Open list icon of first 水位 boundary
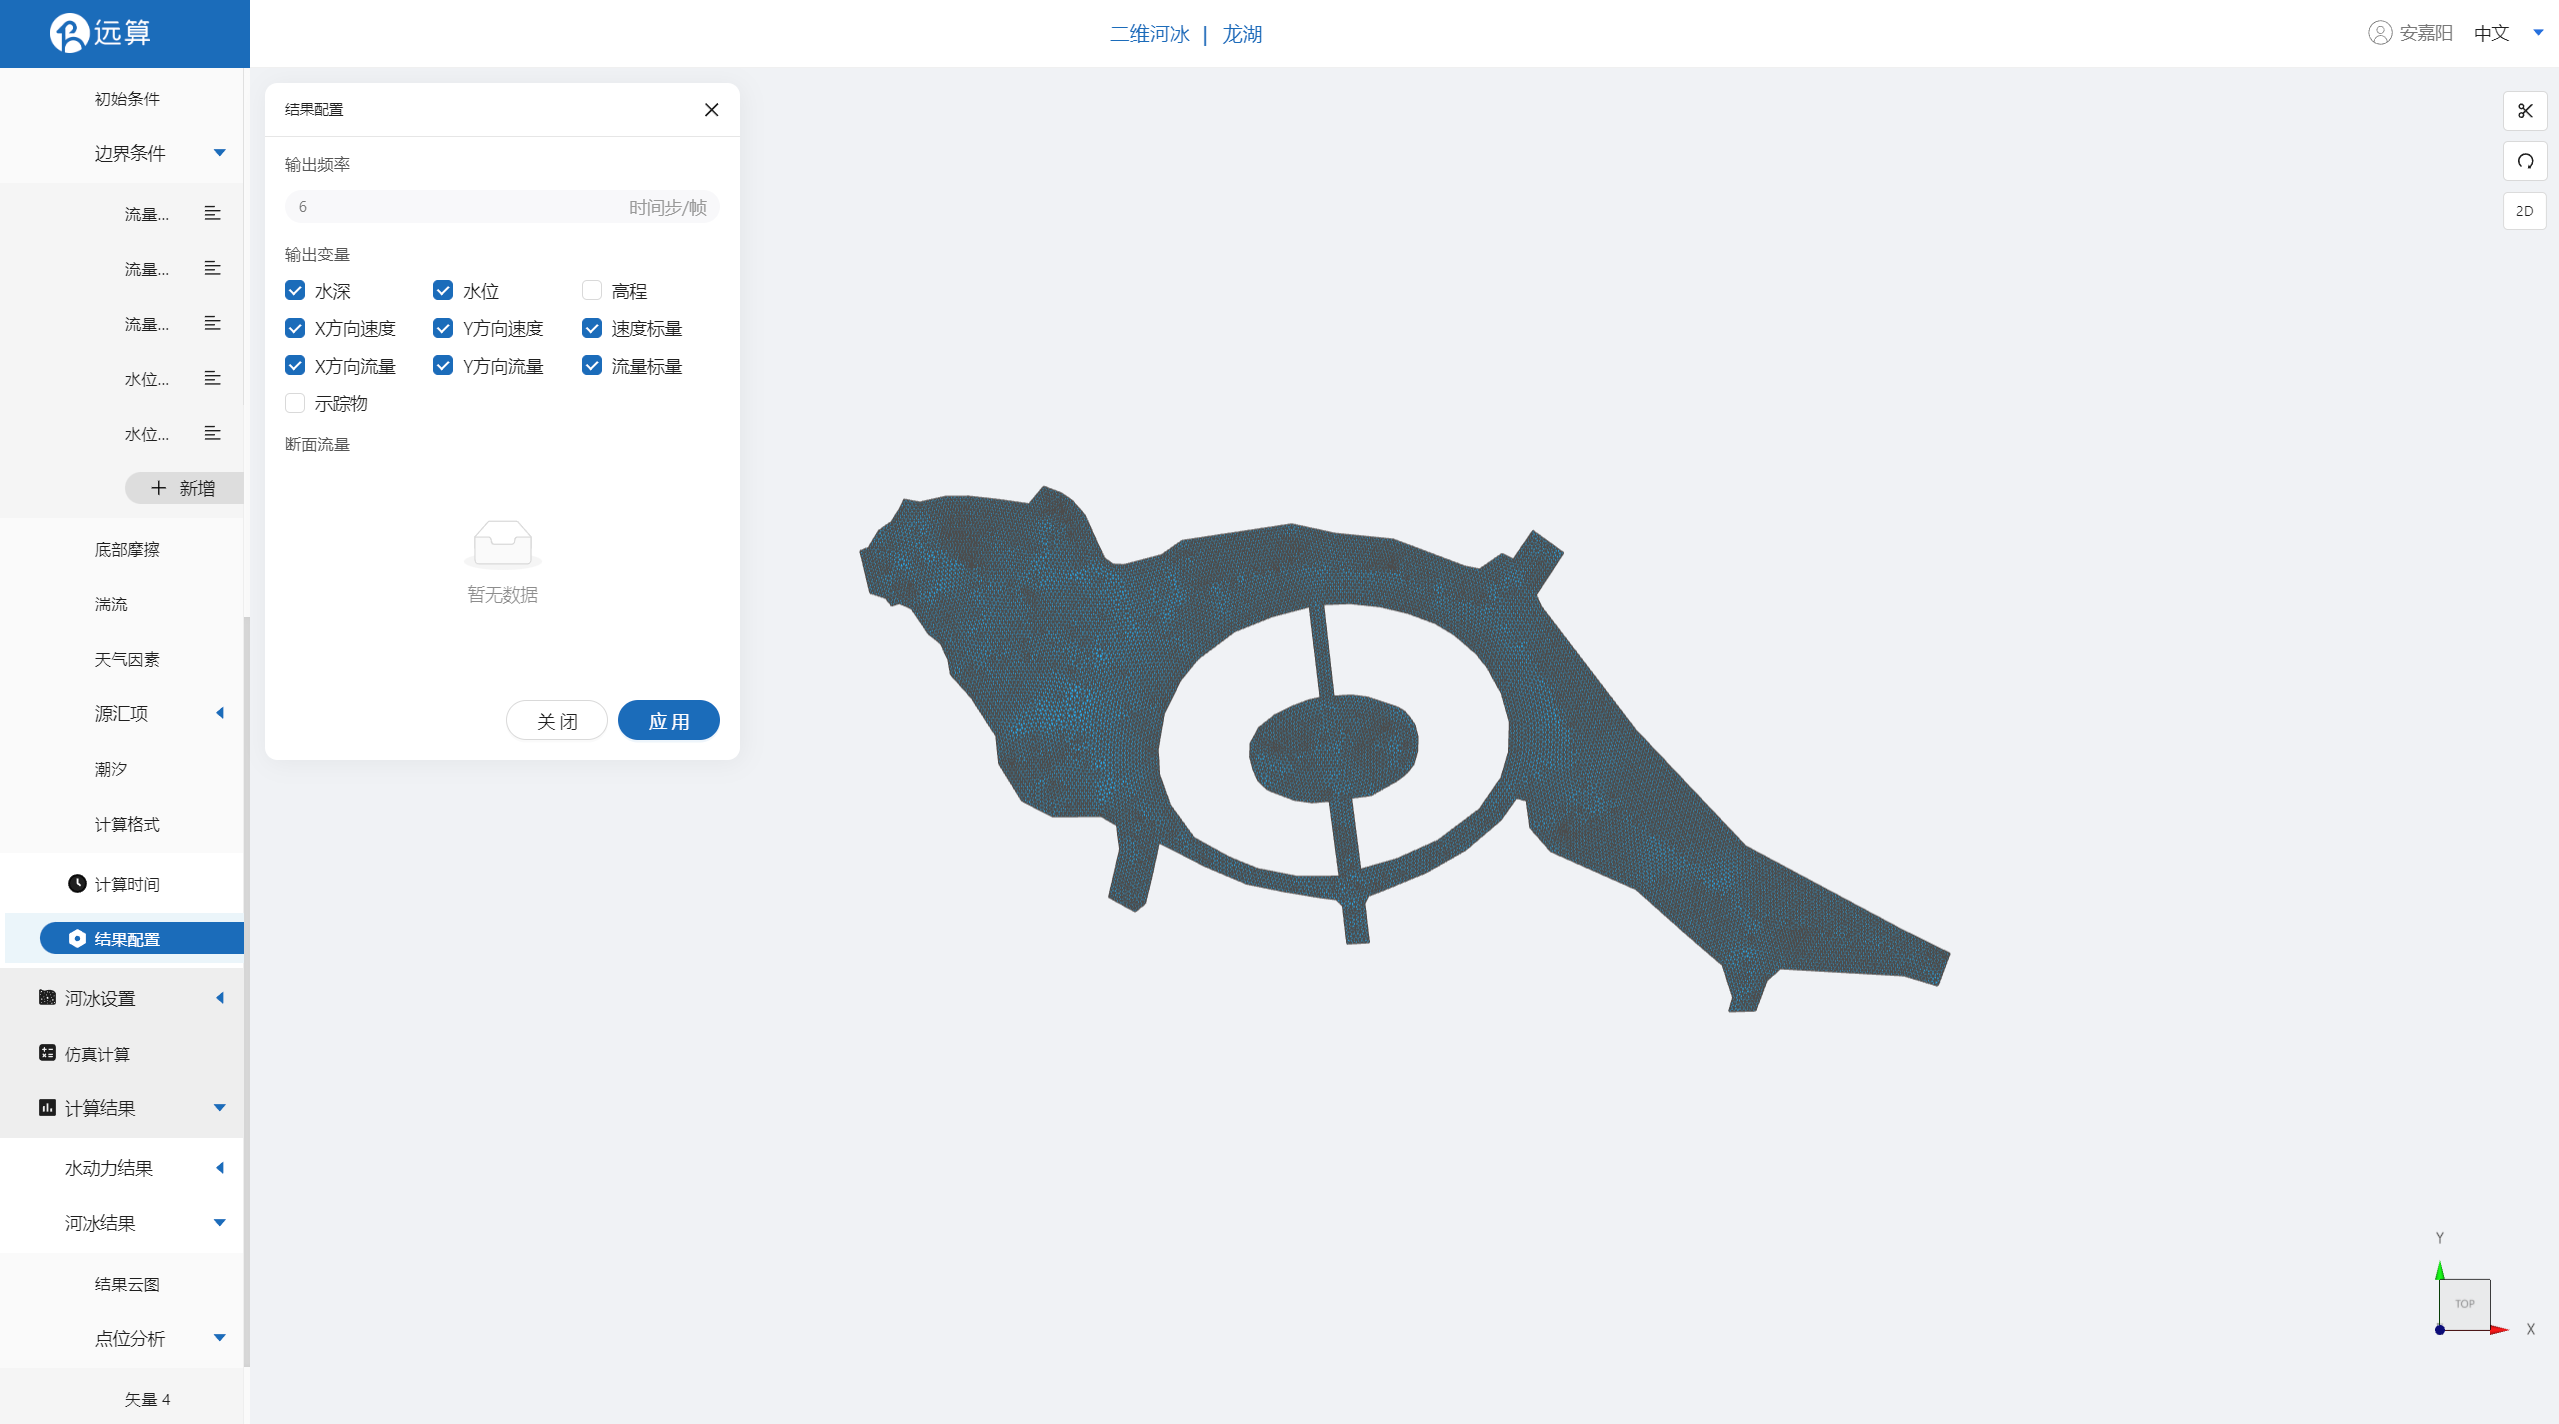The height and width of the screenshot is (1424, 2559). tap(212, 378)
